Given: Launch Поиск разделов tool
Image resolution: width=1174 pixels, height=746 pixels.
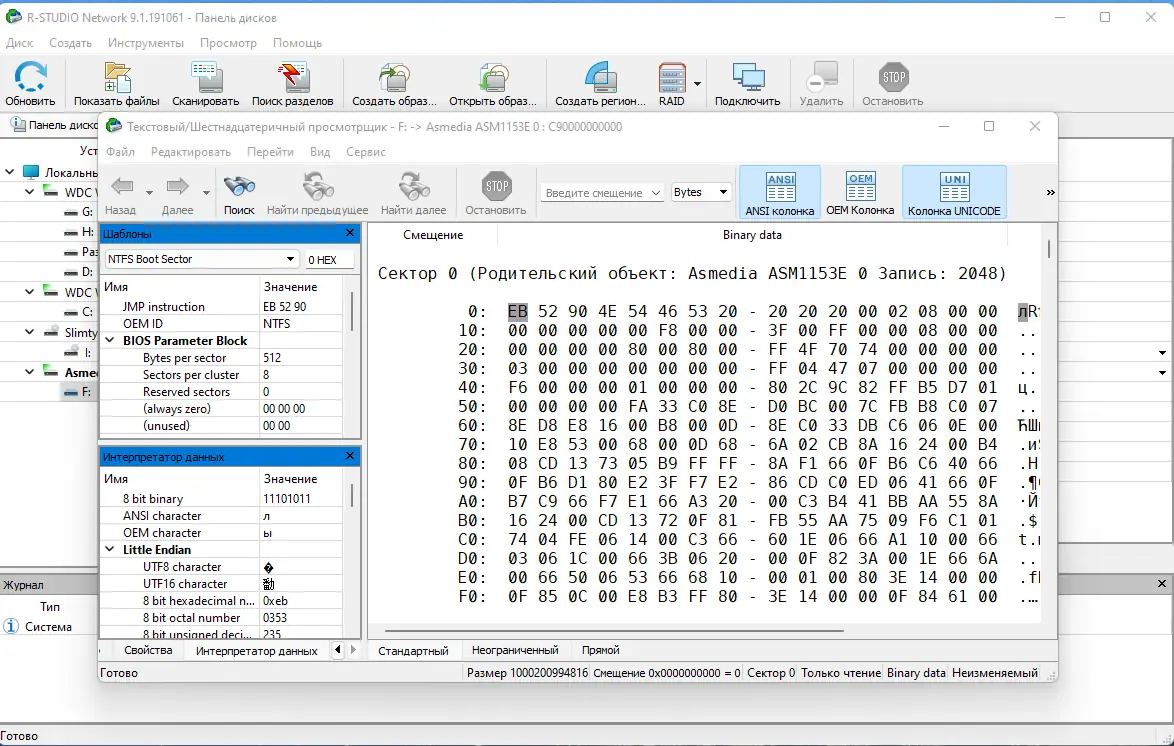Looking at the screenshot, I should pyautogui.click(x=292, y=84).
